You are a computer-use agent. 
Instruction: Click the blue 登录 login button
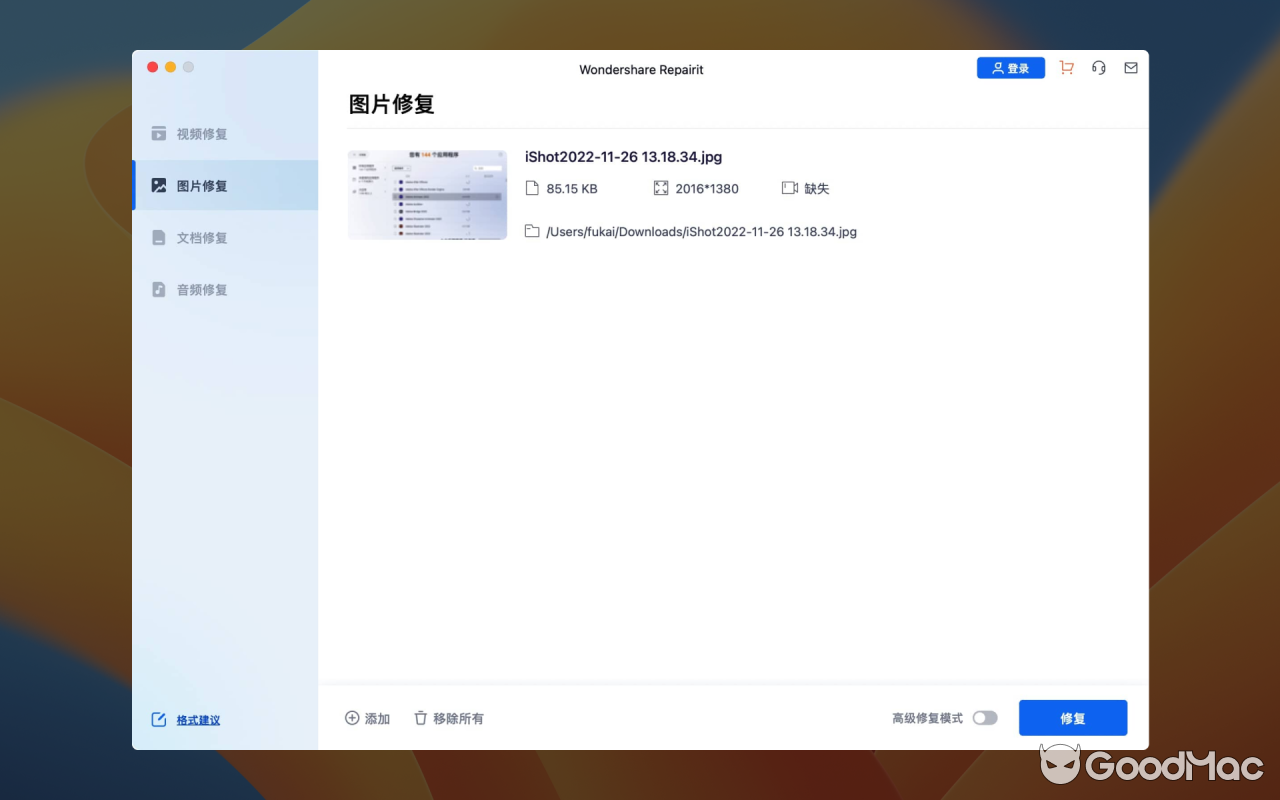(1010, 67)
